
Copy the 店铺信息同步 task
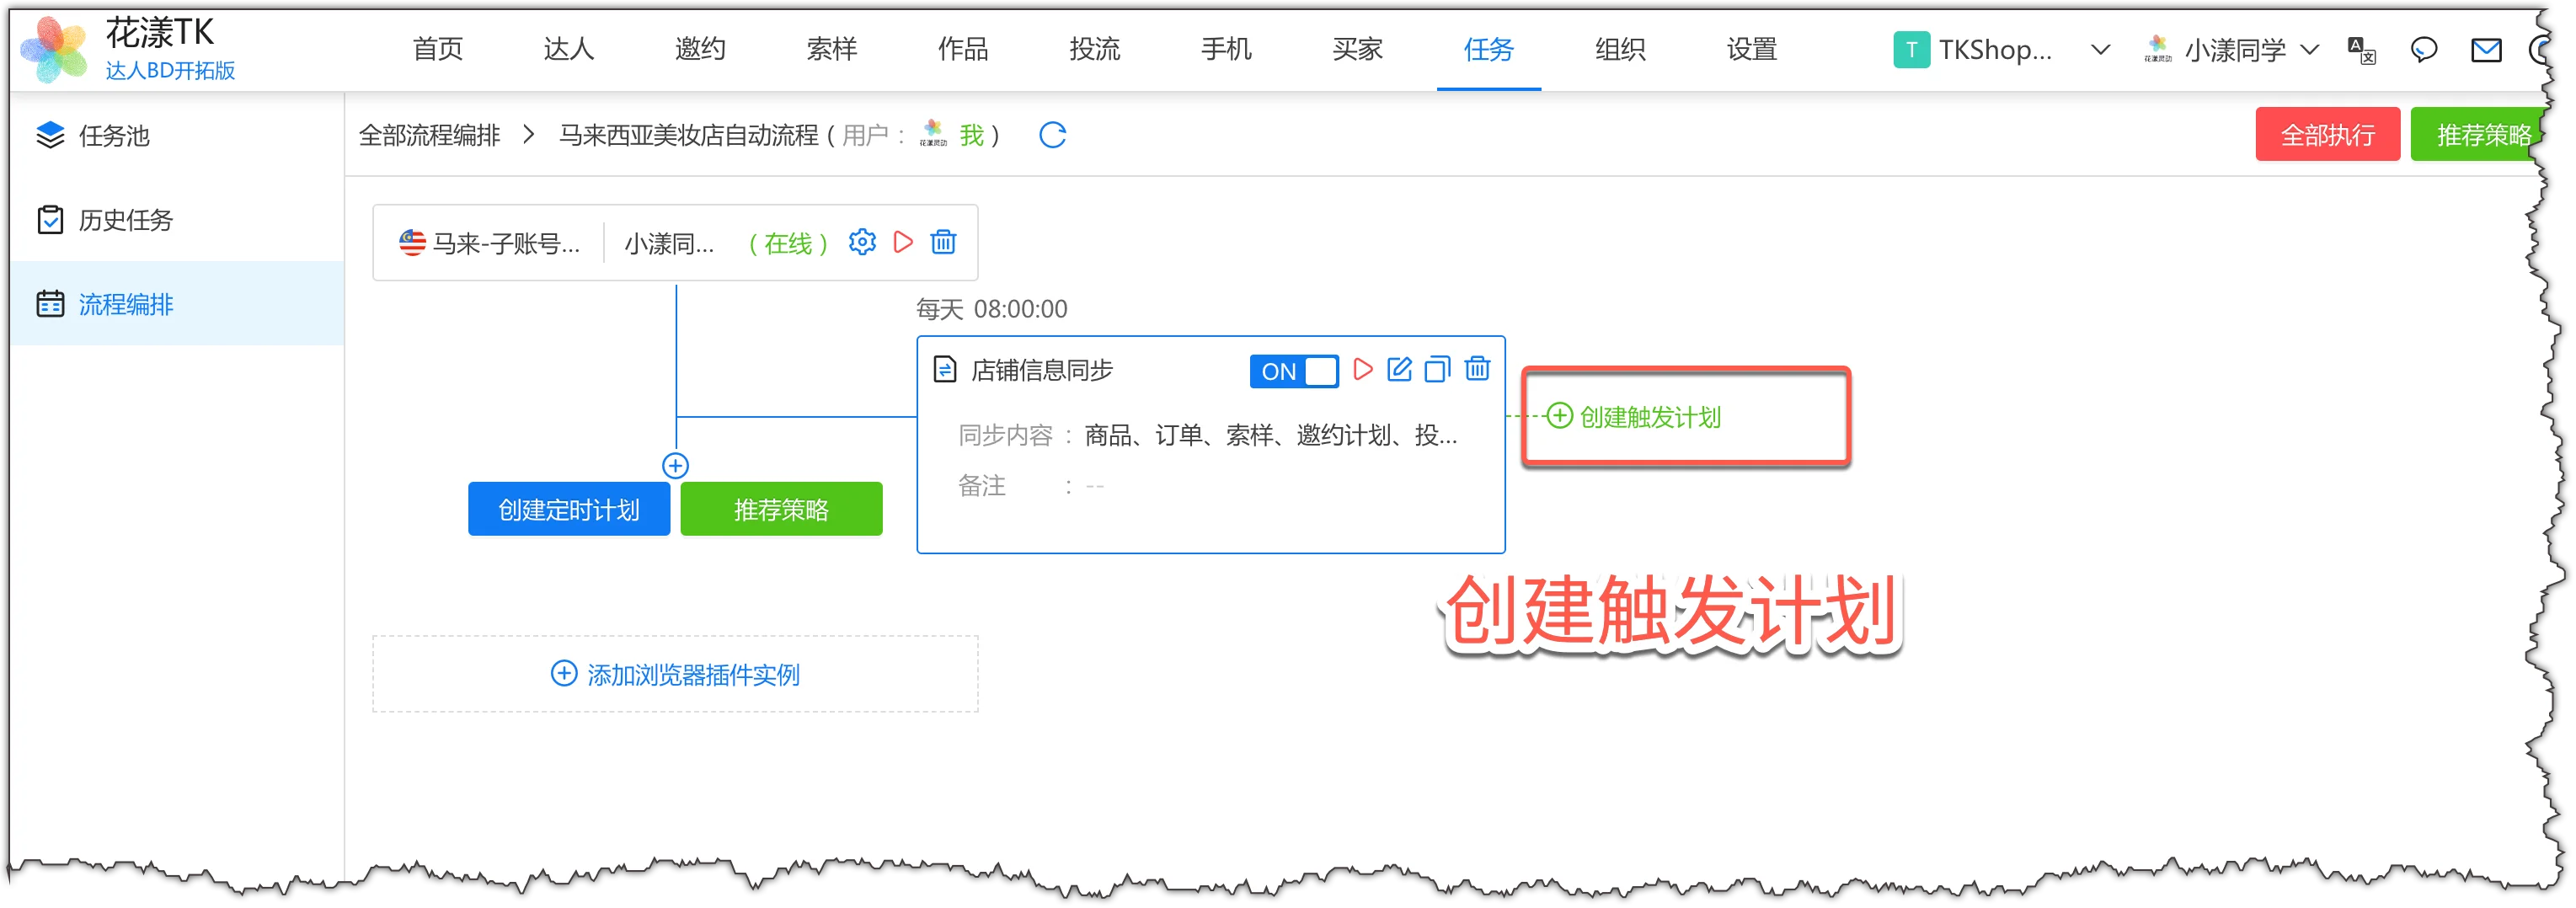(1437, 369)
